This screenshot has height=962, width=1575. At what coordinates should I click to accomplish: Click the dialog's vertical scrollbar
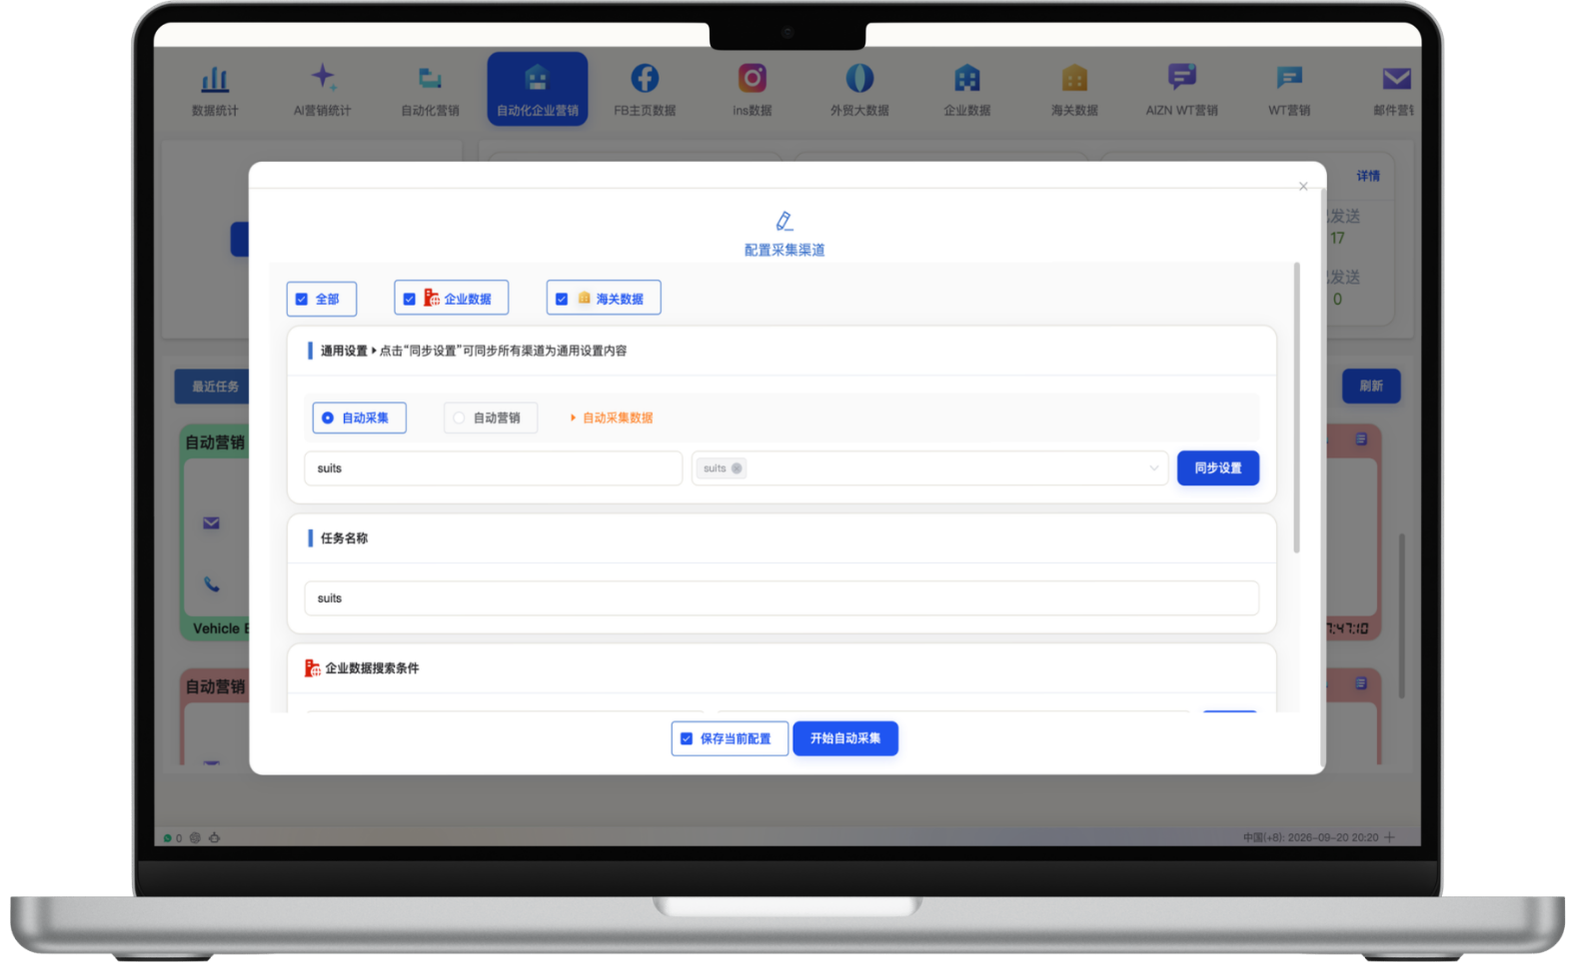point(1297,408)
